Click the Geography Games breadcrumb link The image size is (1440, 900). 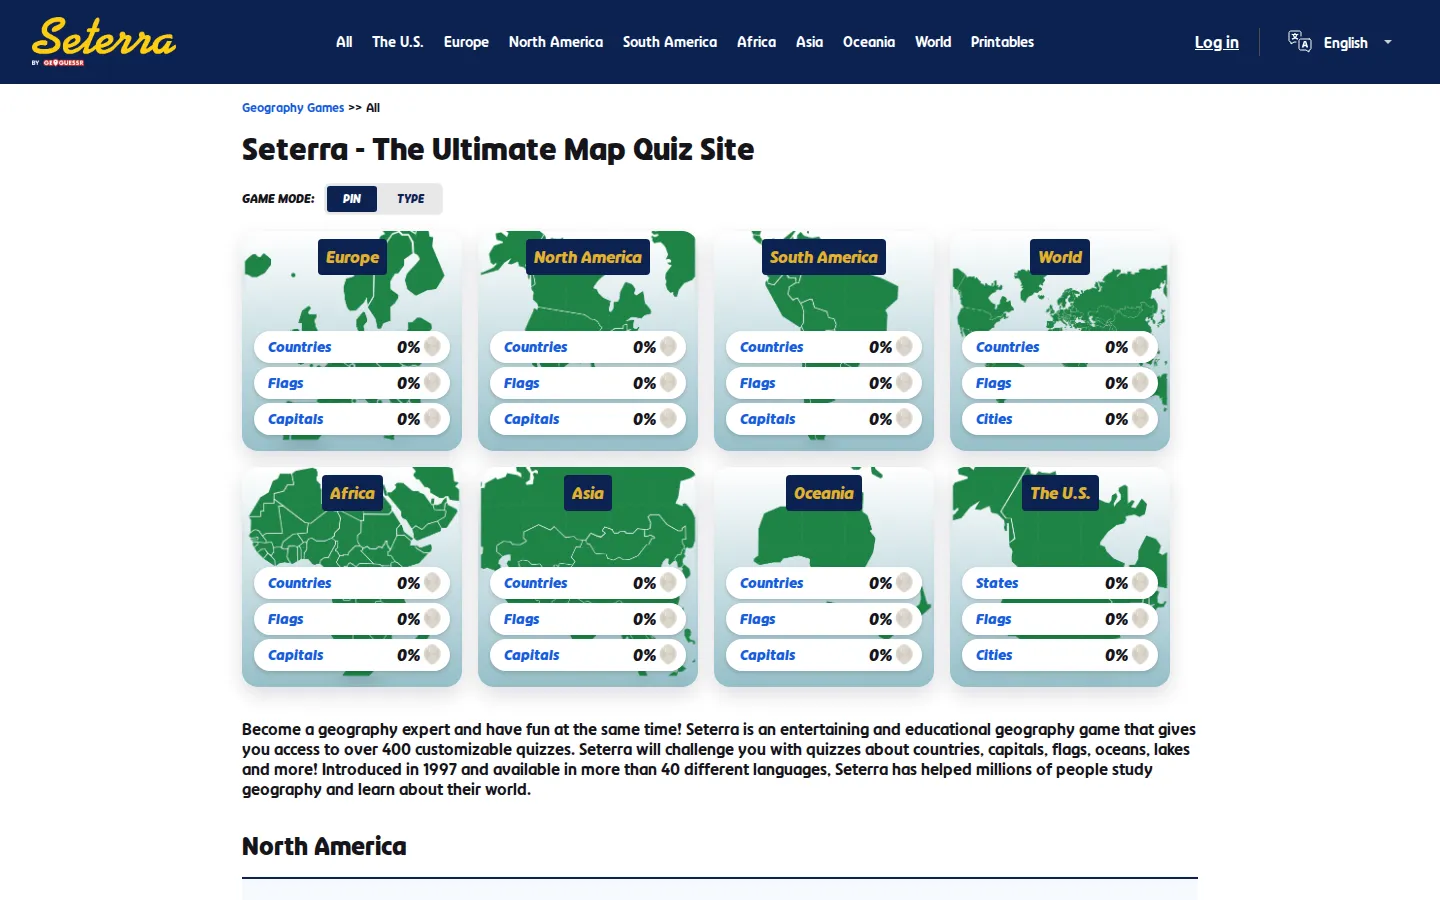pyautogui.click(x=293, y=108)
